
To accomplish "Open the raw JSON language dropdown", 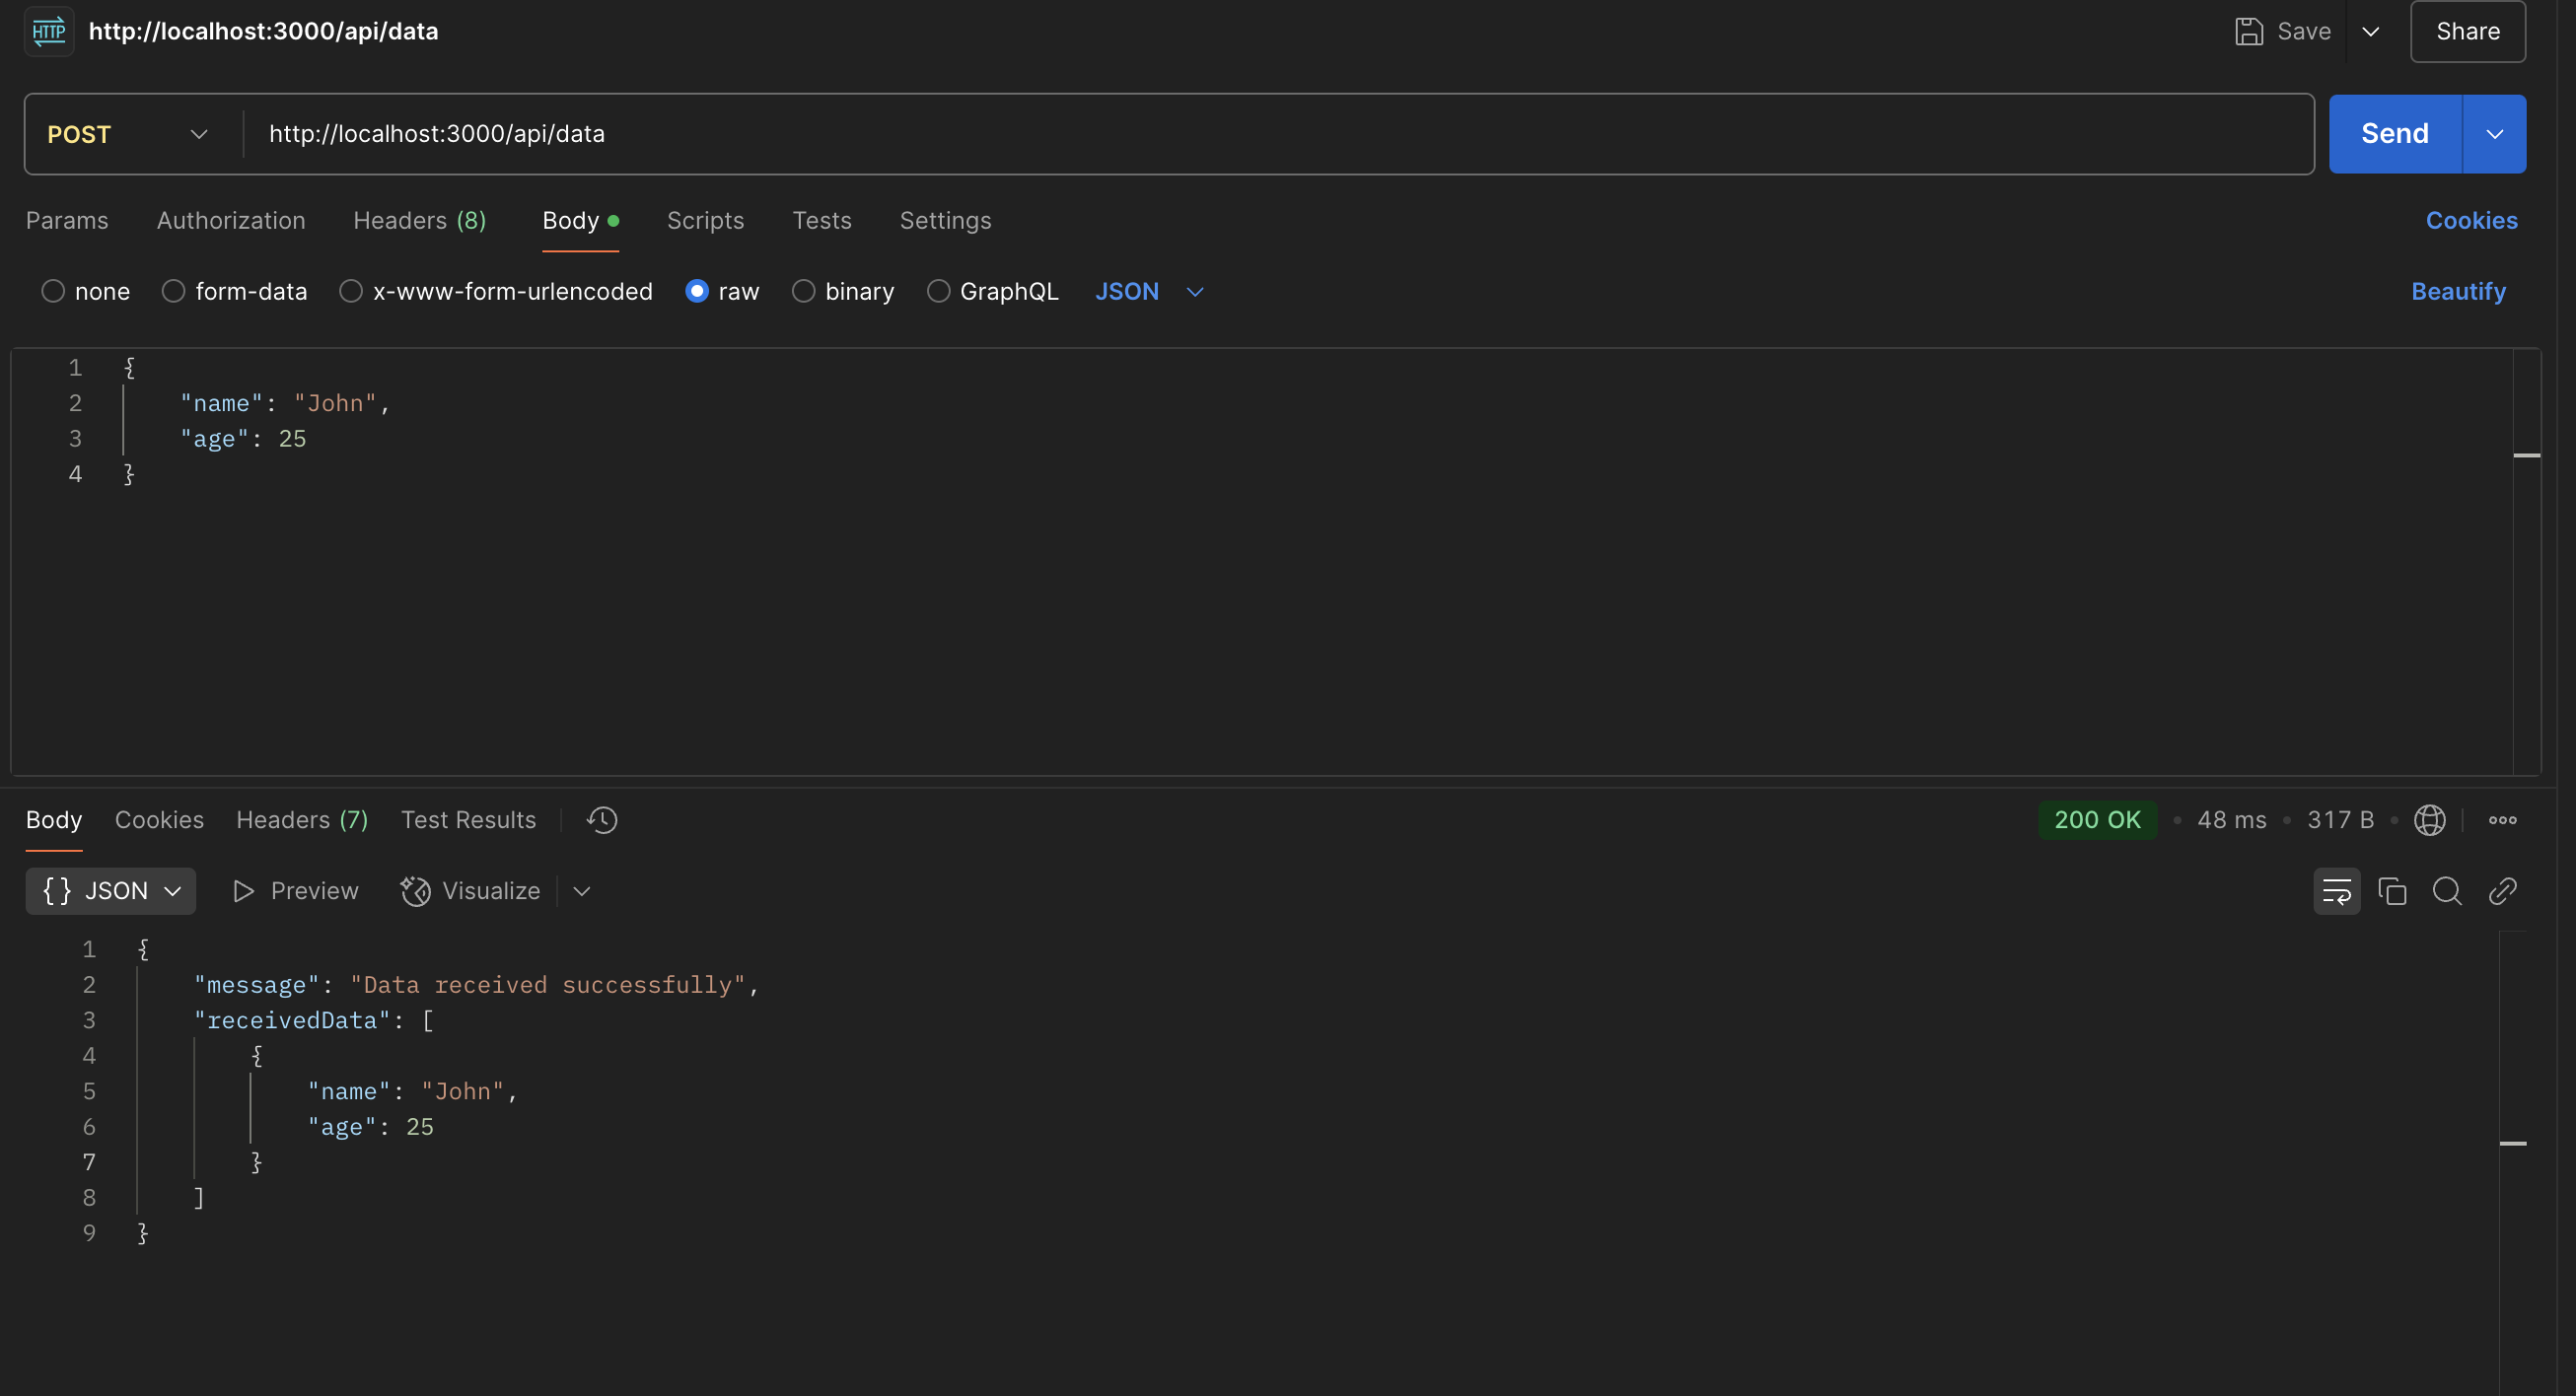I will coord(1149,291).
